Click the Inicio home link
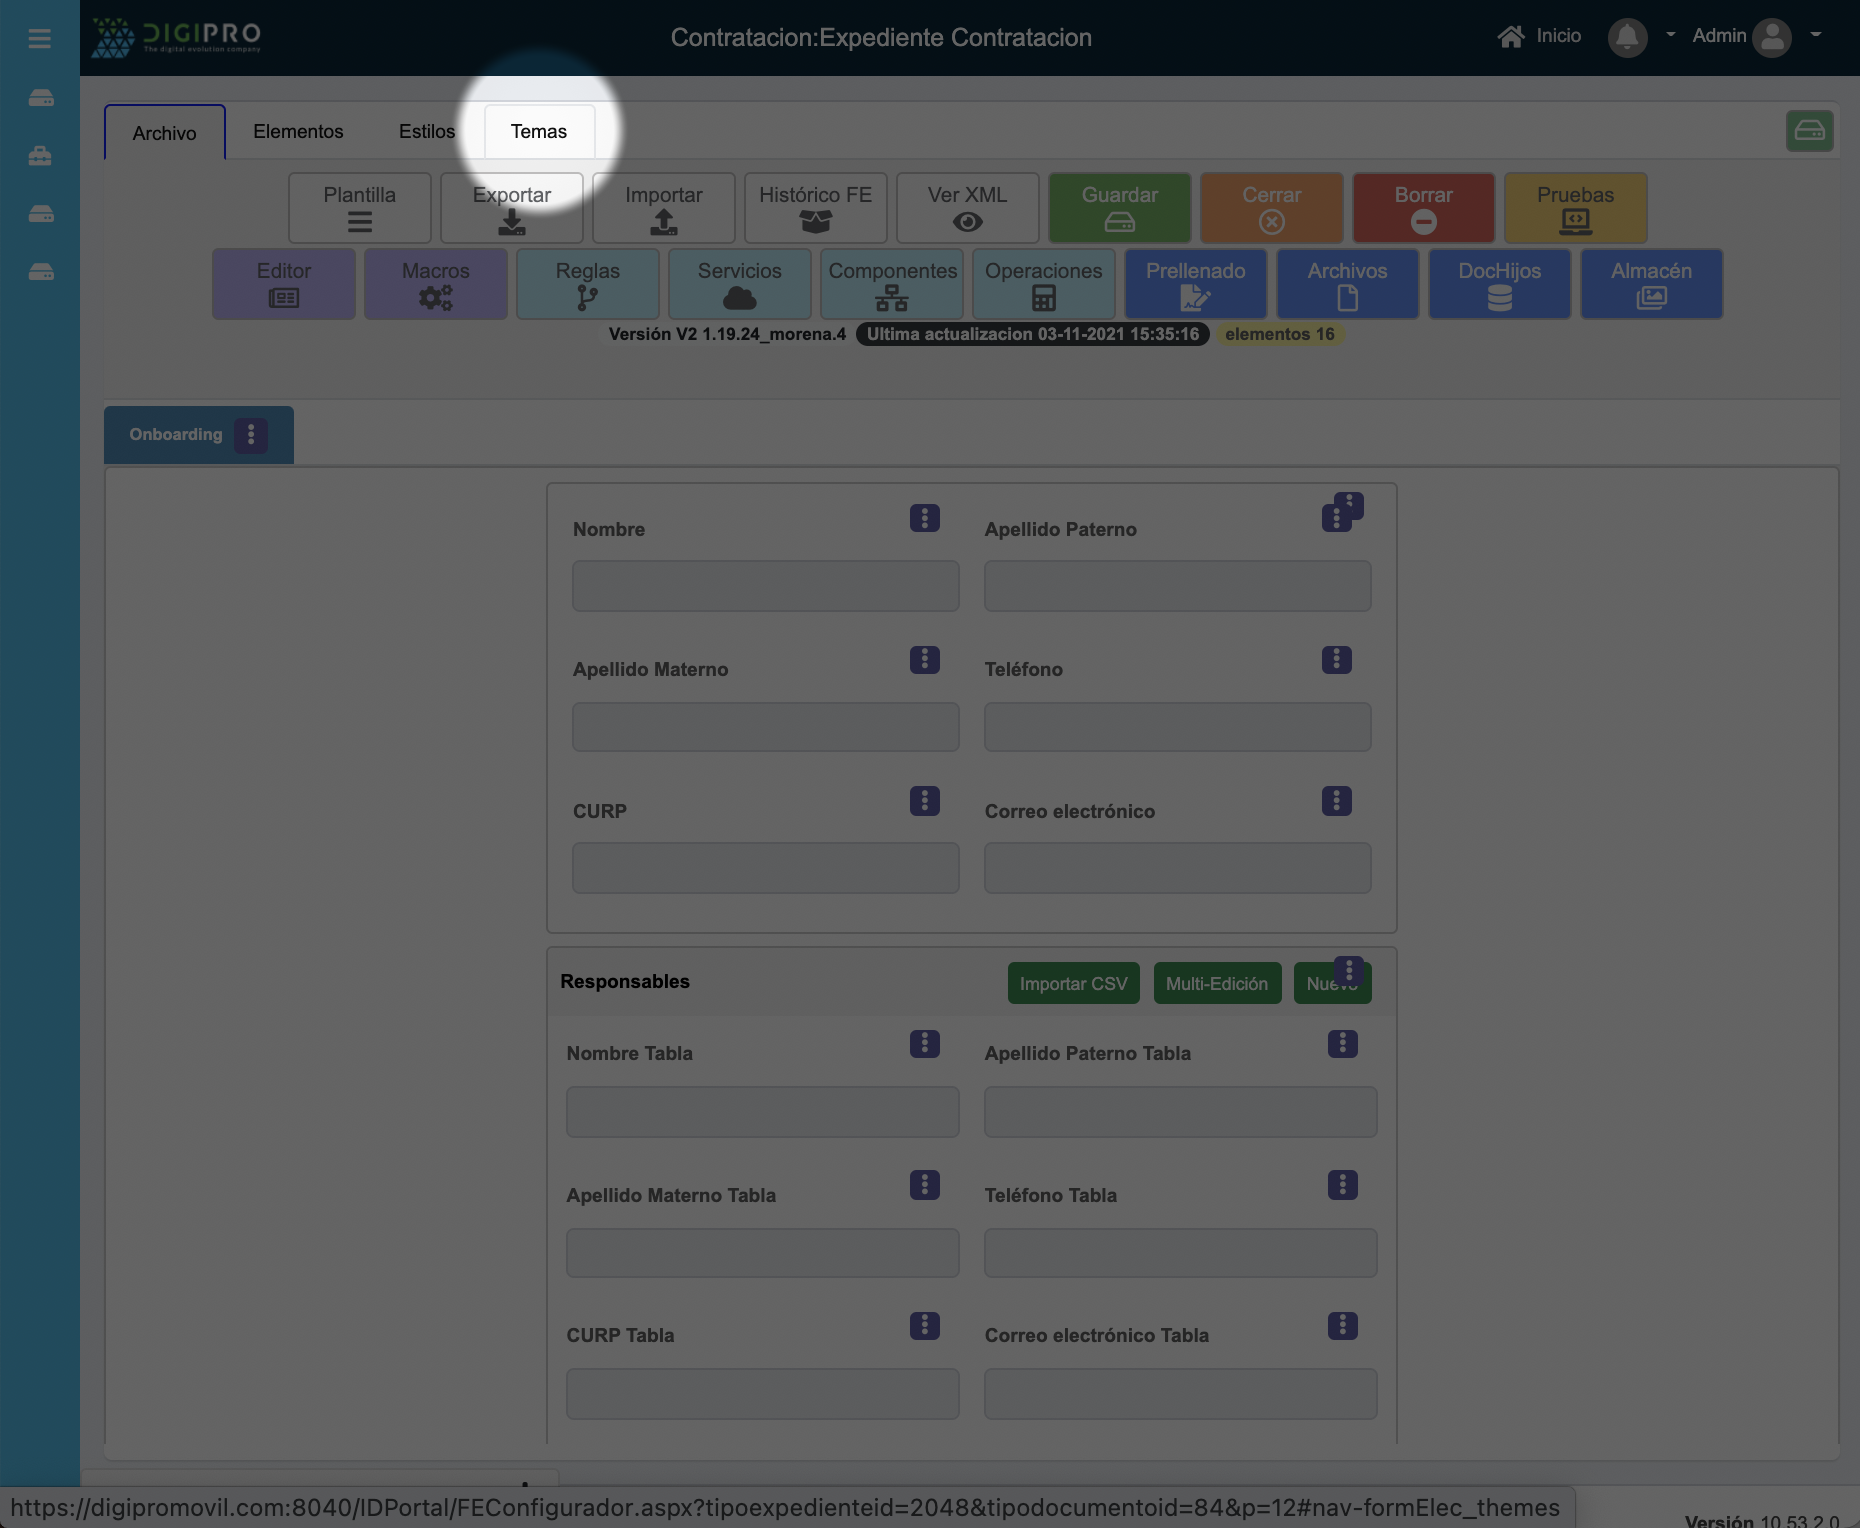1860x1528 pixels. (x=1539, y=36)
